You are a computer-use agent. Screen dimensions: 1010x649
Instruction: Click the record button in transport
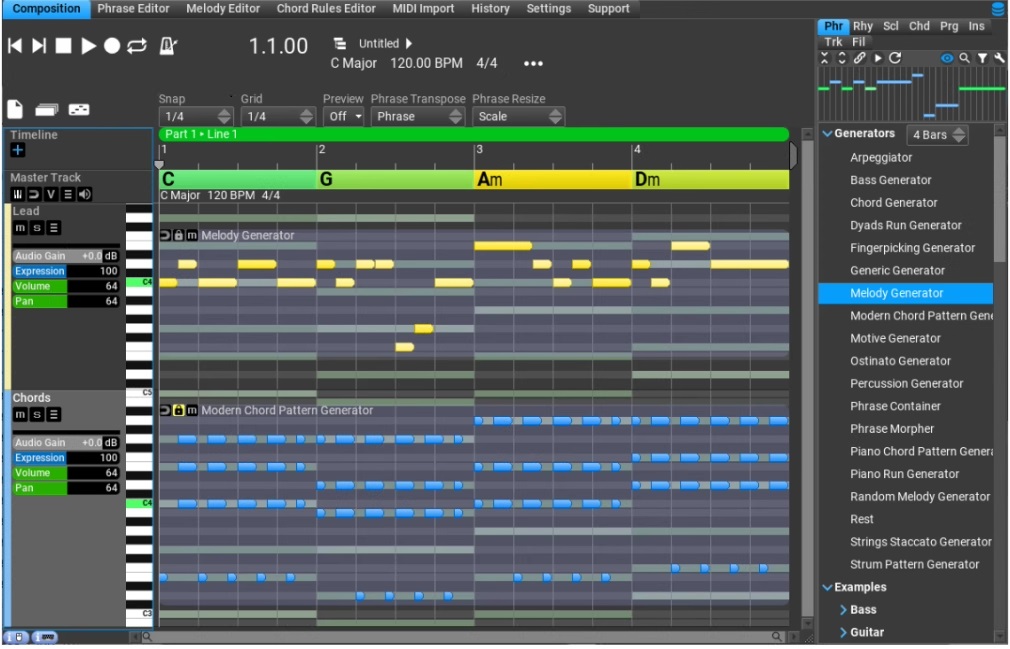pyautogui.click(x=113, y=46)
